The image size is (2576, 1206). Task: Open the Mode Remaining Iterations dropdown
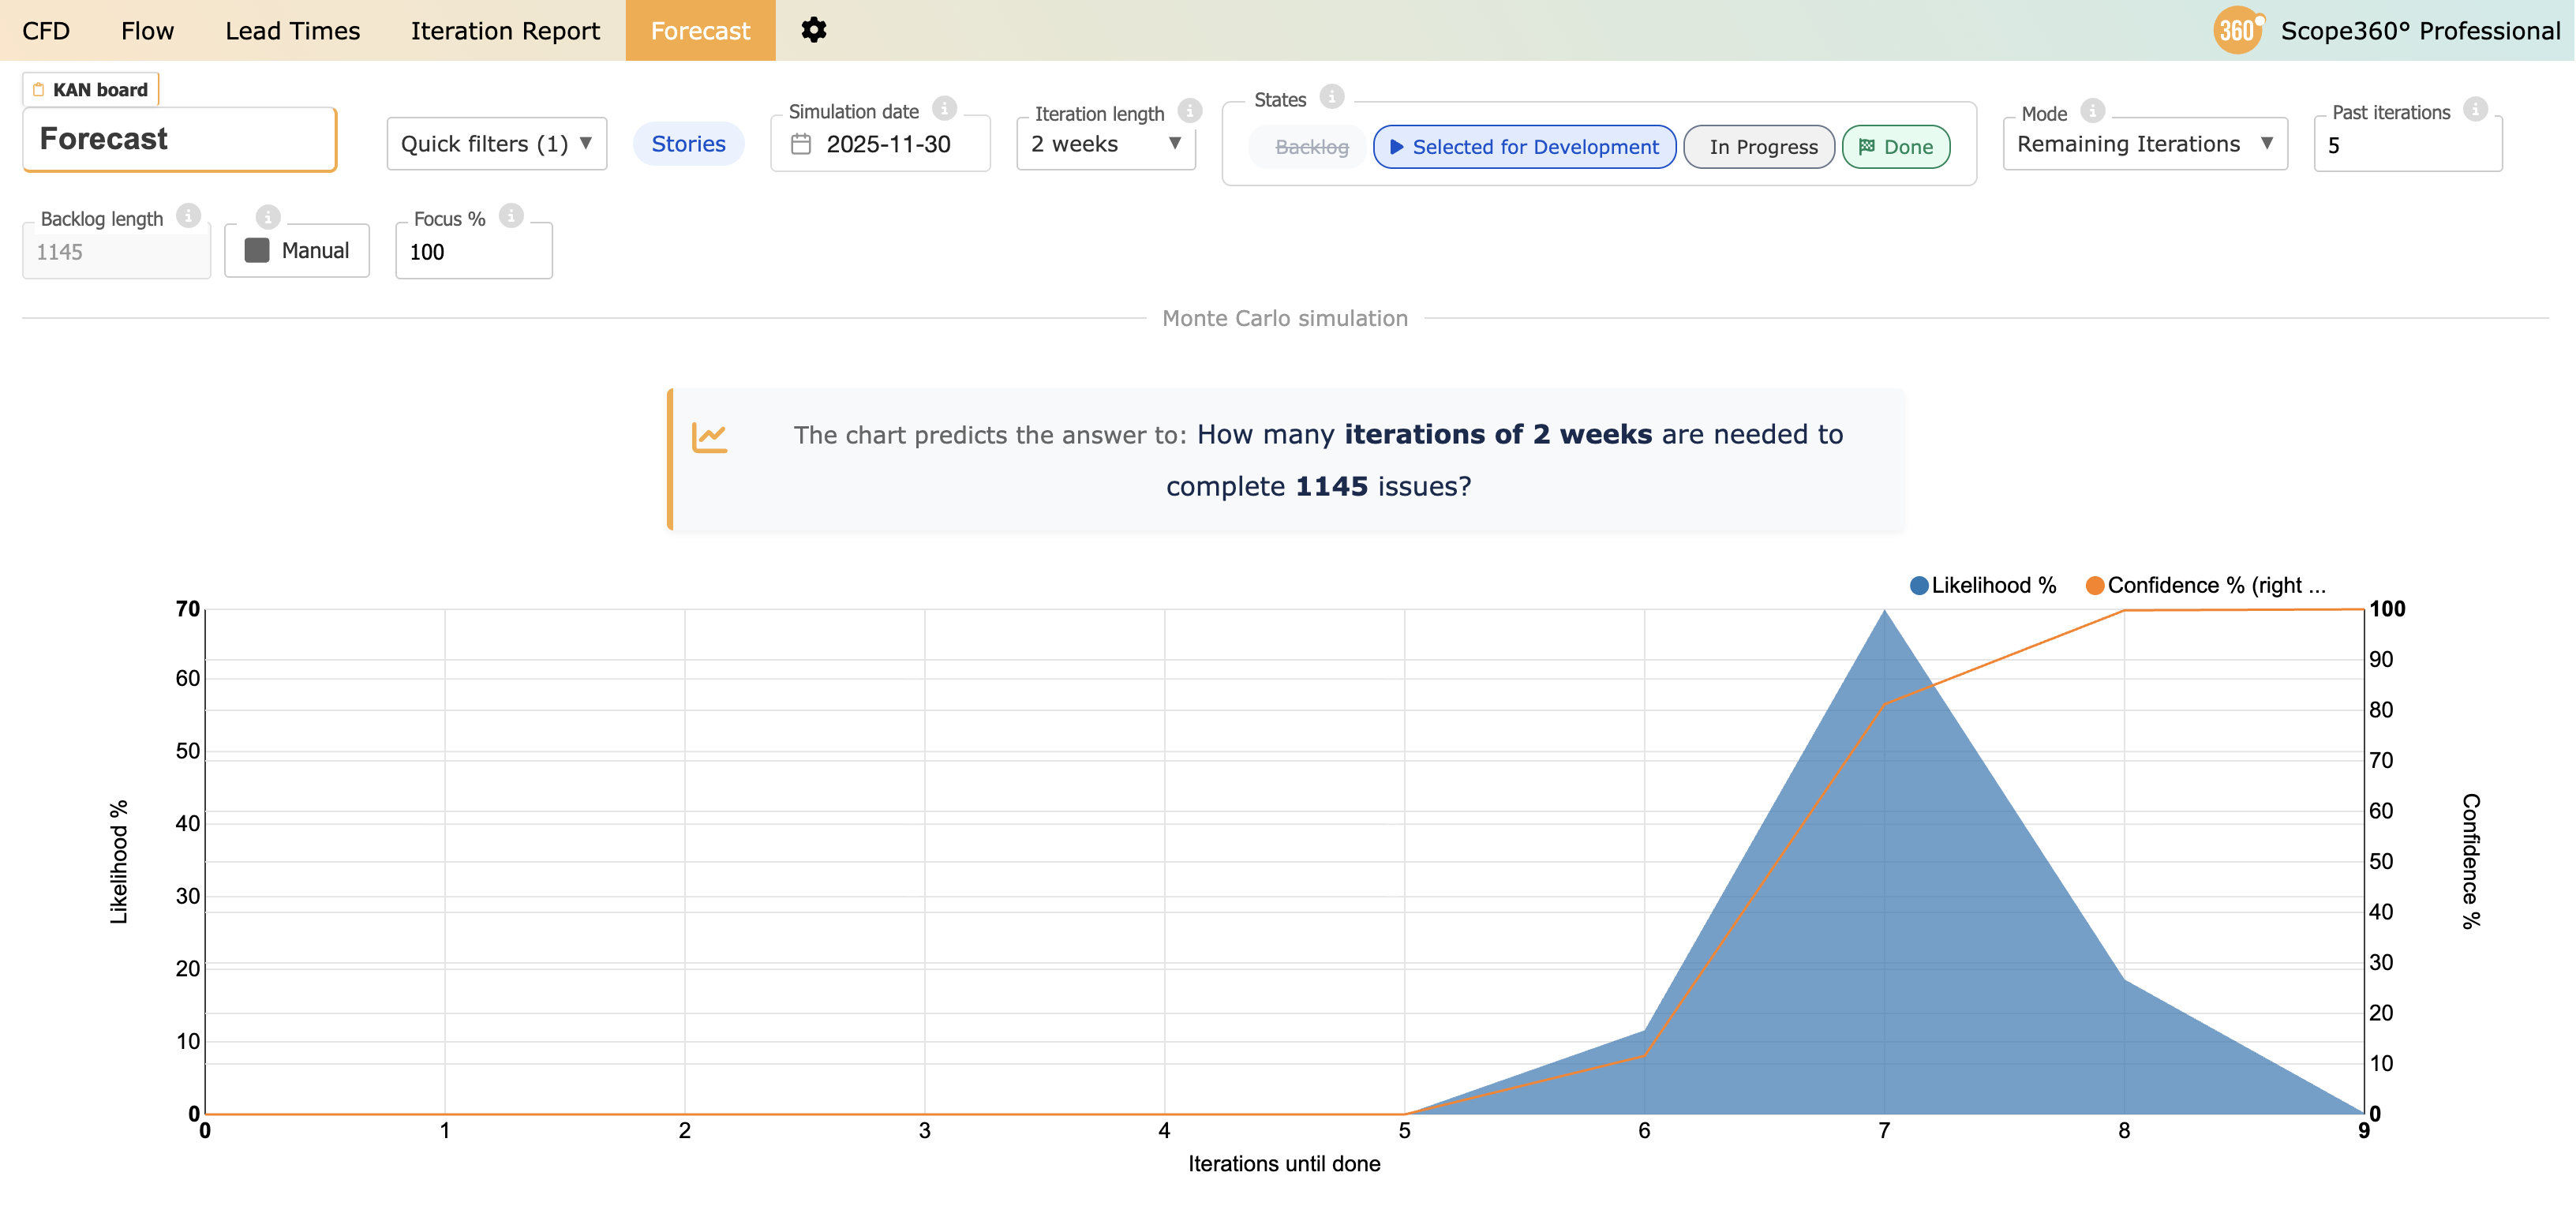2144,144
